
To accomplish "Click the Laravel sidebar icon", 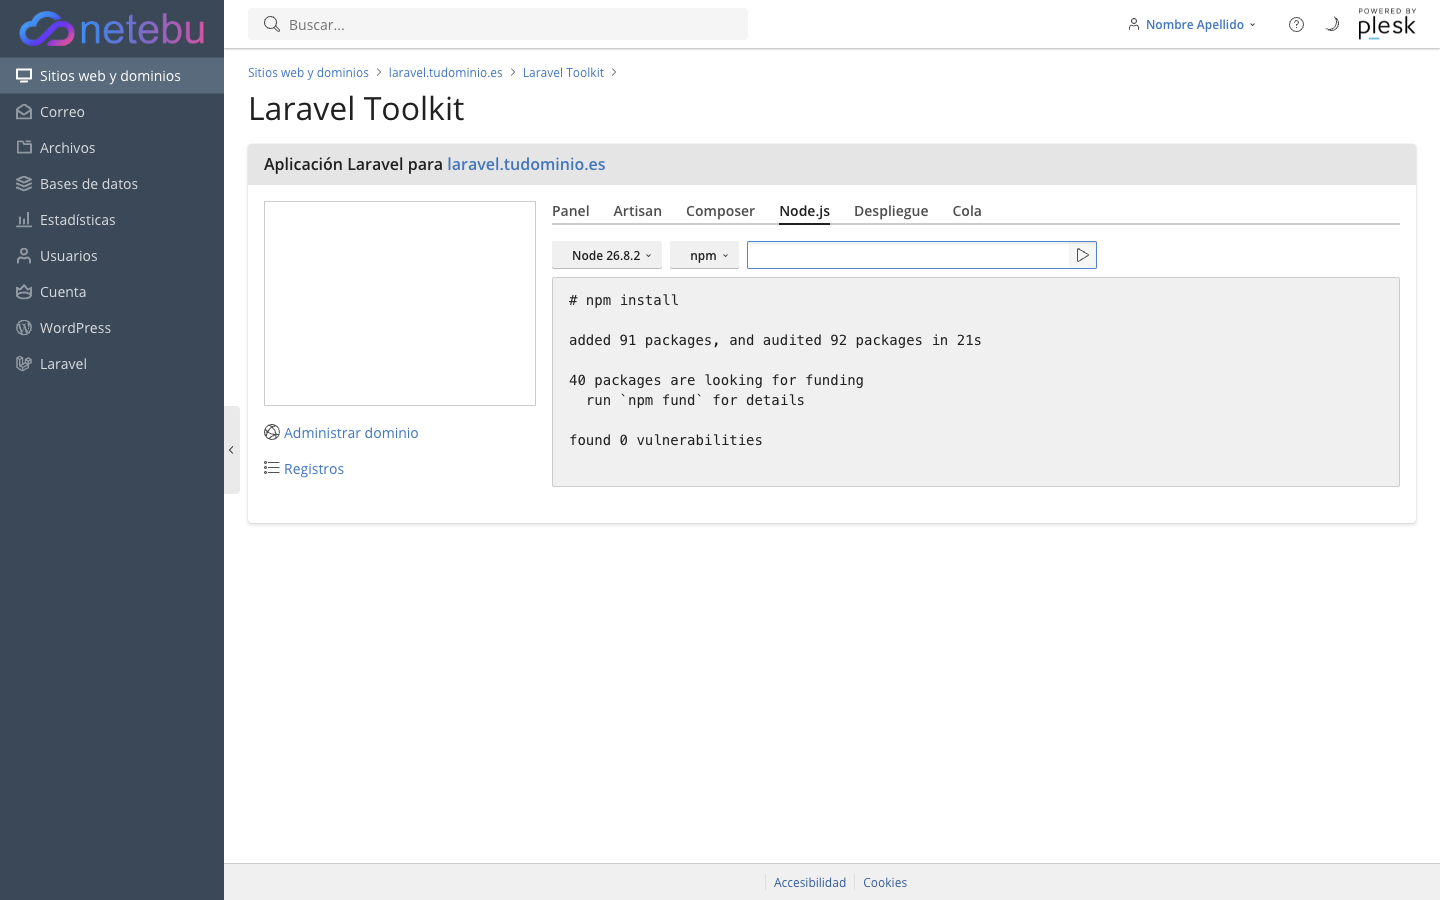I will coord(24,364).
